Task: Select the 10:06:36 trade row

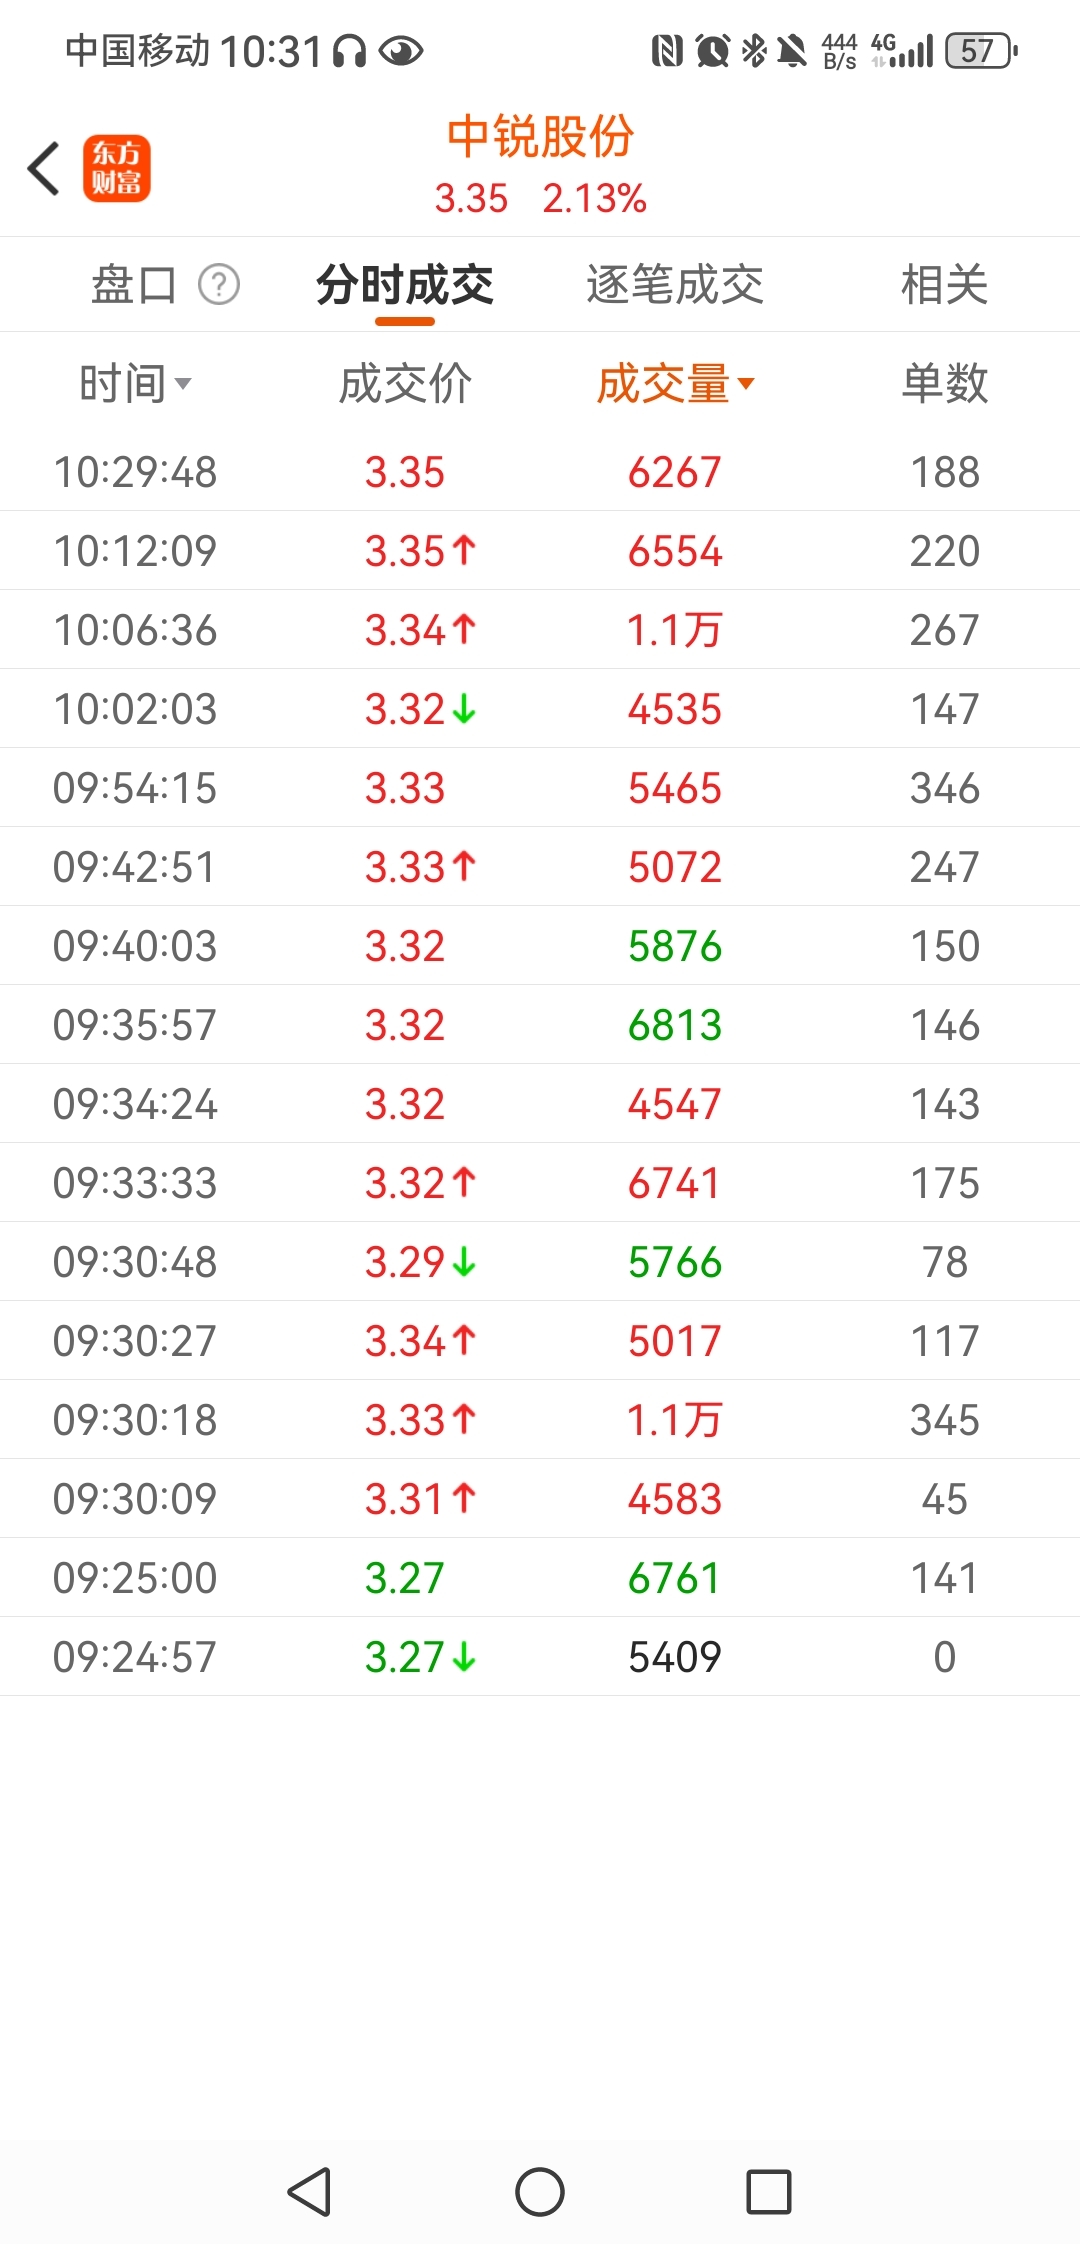Action: pos(540,630)
